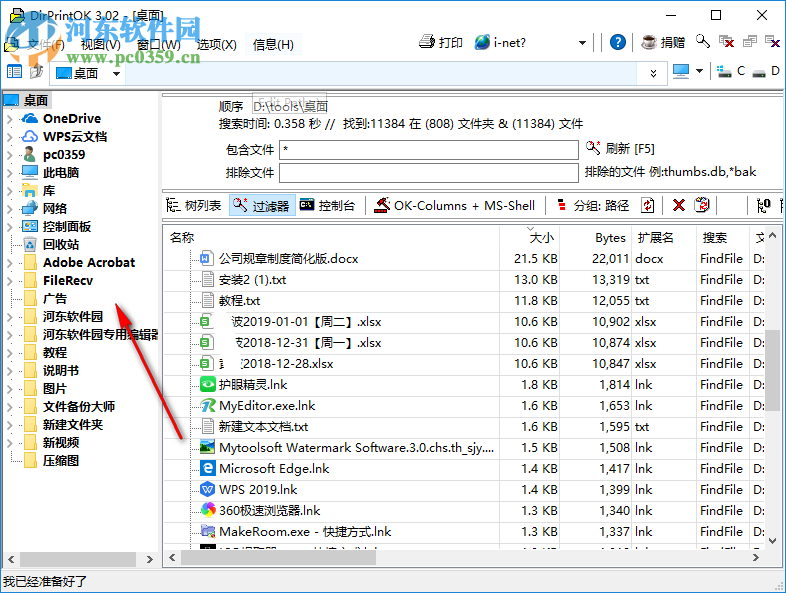Select drive C icon
This screenshot has height=593, width=786.
click(x=731, y=71)
